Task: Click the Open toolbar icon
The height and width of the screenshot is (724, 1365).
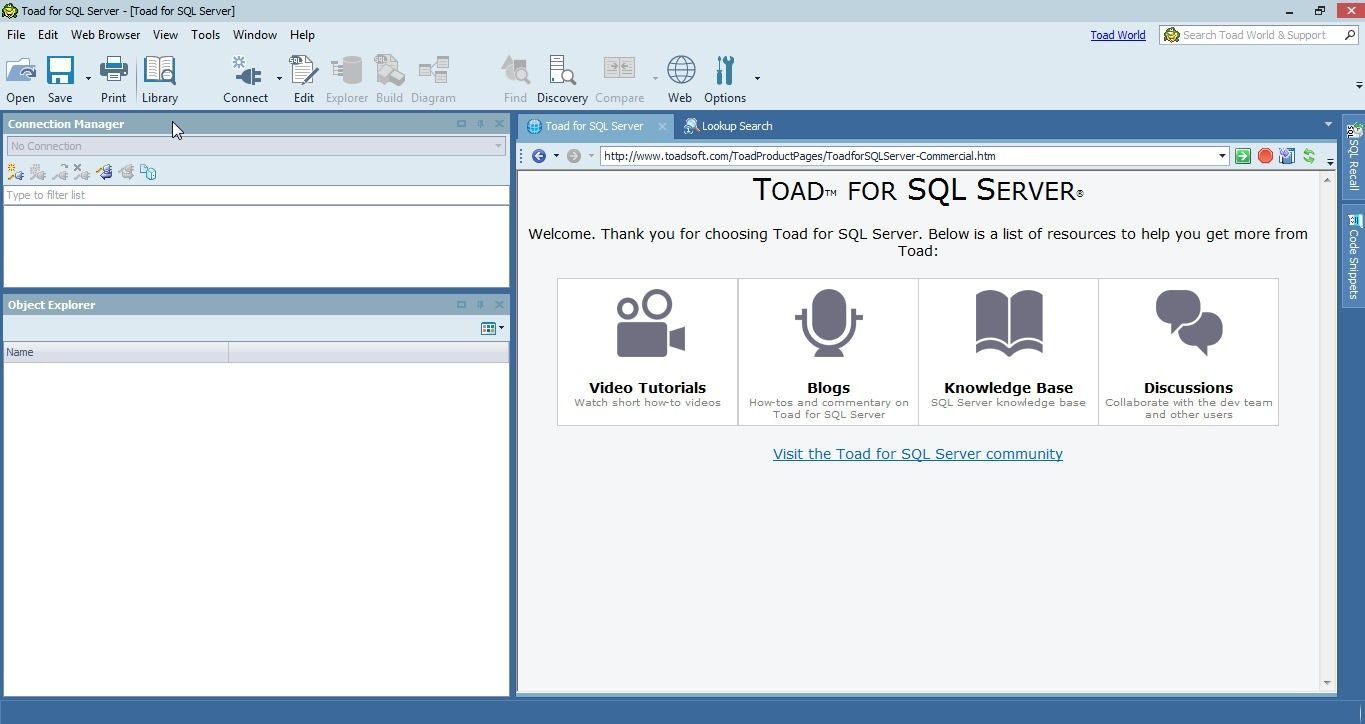Action: 21,72
